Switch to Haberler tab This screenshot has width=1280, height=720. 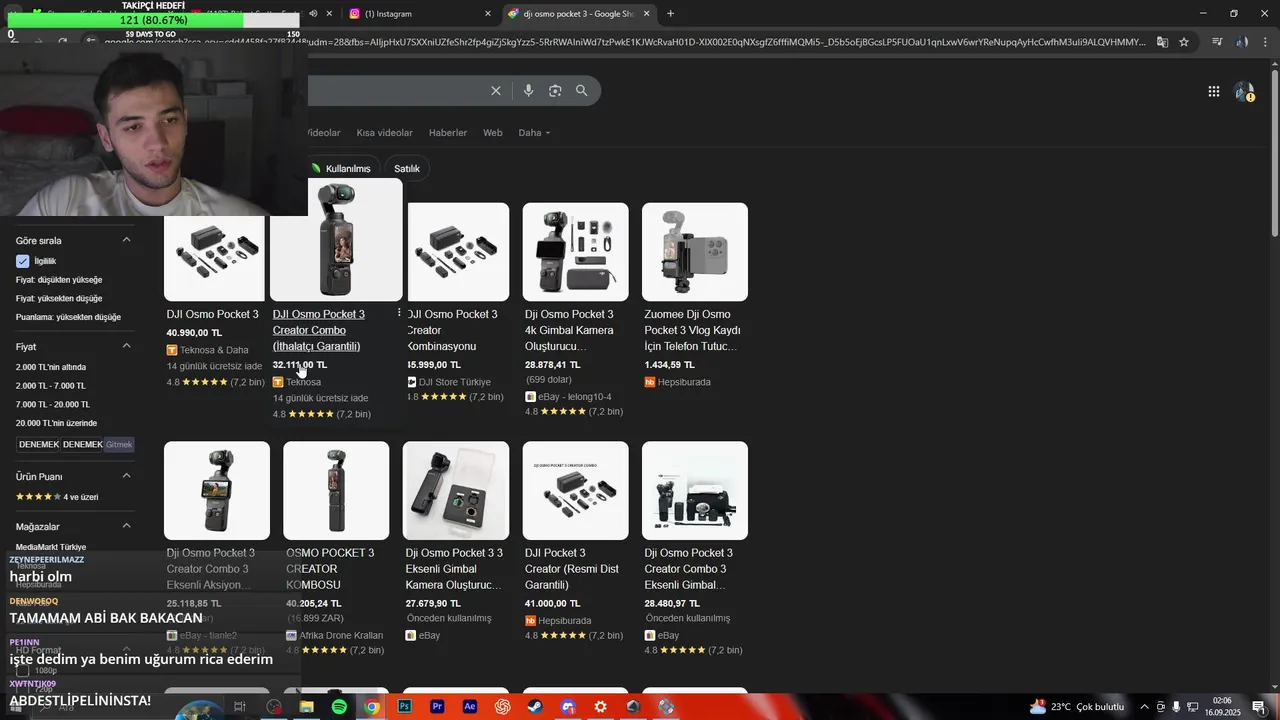coord(448,133)
